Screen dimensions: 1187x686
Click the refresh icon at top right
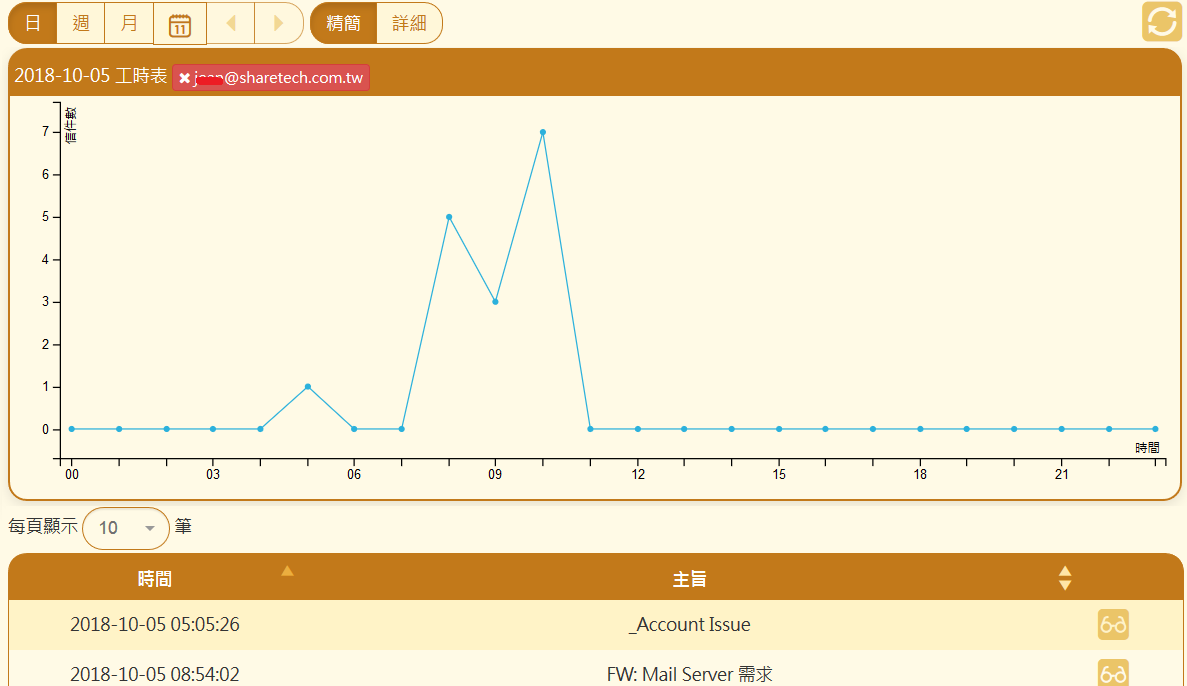(1162, 23)
